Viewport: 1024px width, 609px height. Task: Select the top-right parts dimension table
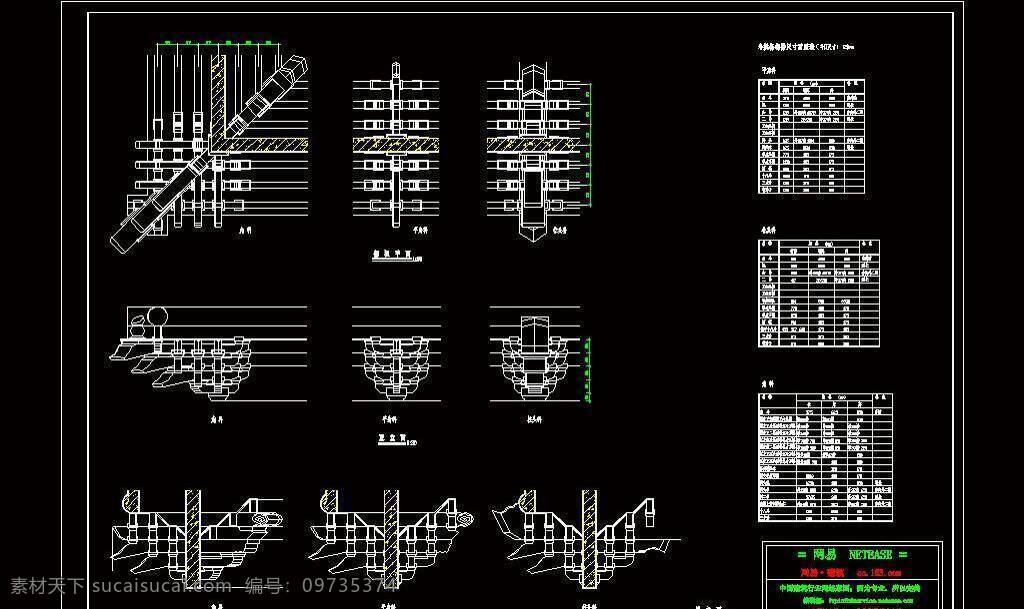(x=812, y=136)
